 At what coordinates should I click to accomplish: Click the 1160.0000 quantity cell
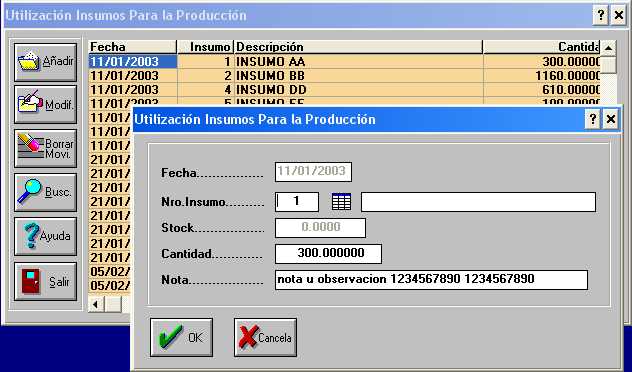[541, 76]
